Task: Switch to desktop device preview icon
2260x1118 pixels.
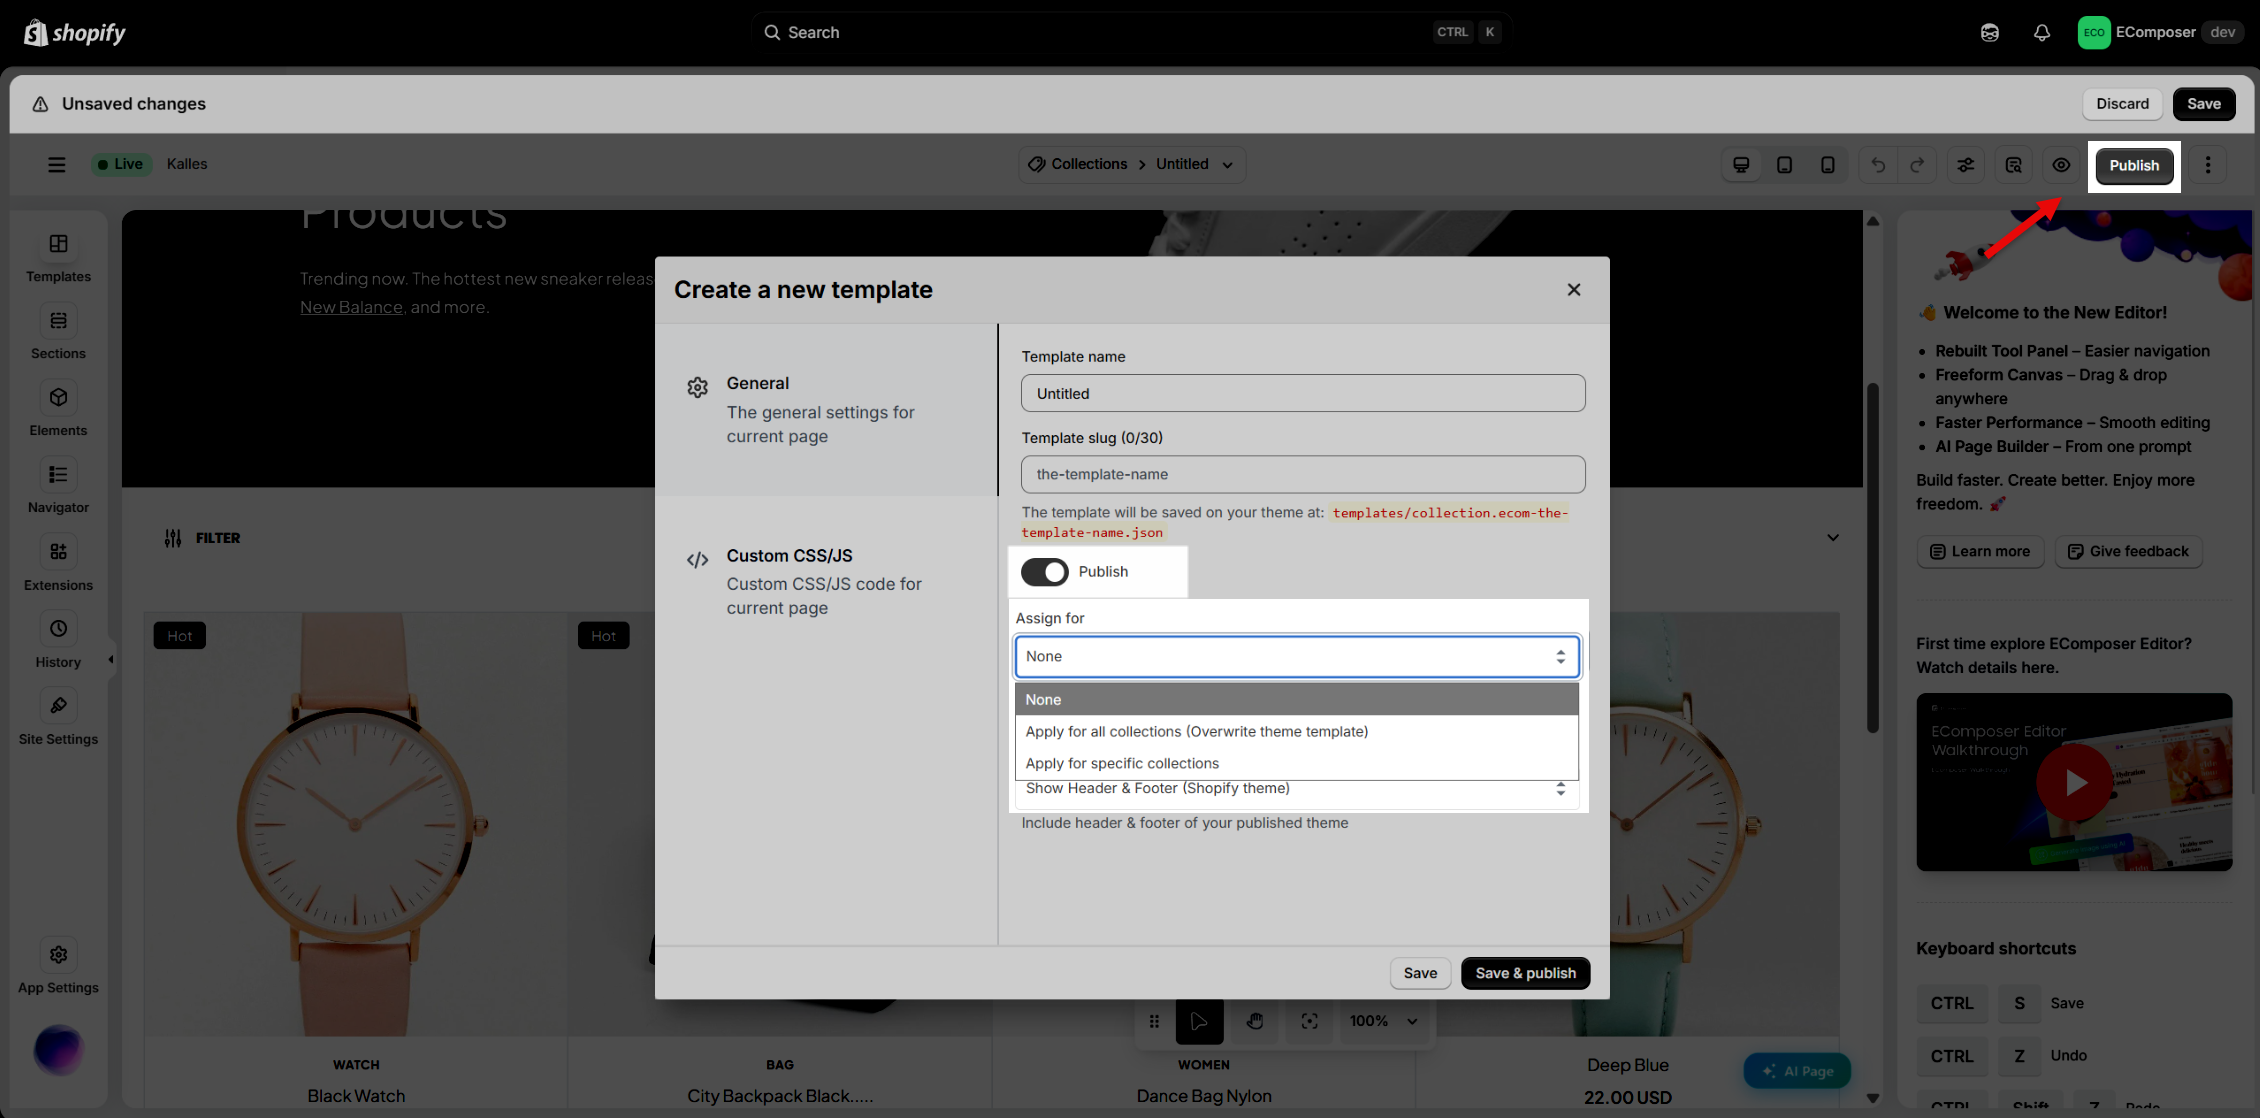Action: click(1741, 165)
